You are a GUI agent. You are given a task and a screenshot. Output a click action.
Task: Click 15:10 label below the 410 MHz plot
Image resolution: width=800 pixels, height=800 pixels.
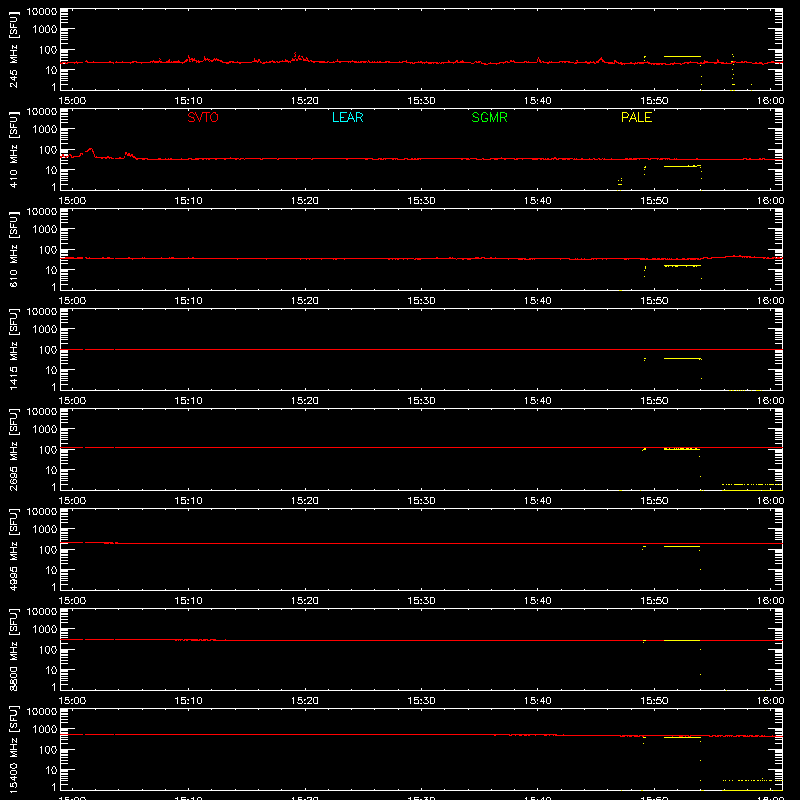pyautogui.click(x=188, y=201)
